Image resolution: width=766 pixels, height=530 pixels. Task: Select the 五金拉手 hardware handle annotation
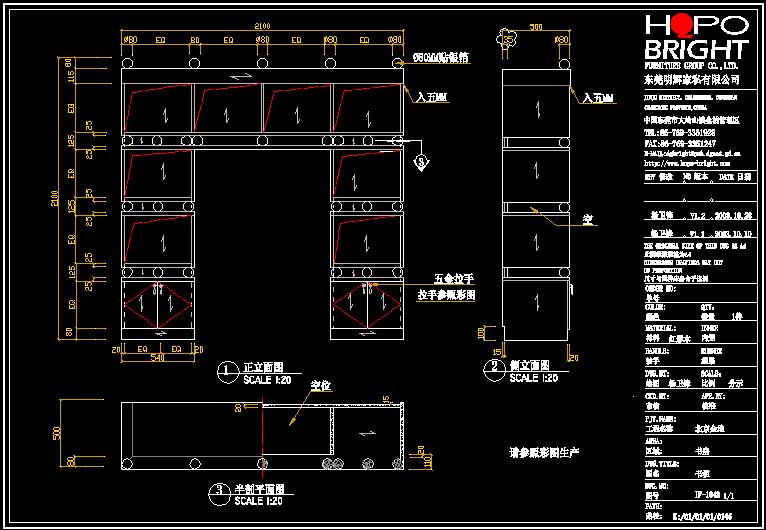[454, 279]
